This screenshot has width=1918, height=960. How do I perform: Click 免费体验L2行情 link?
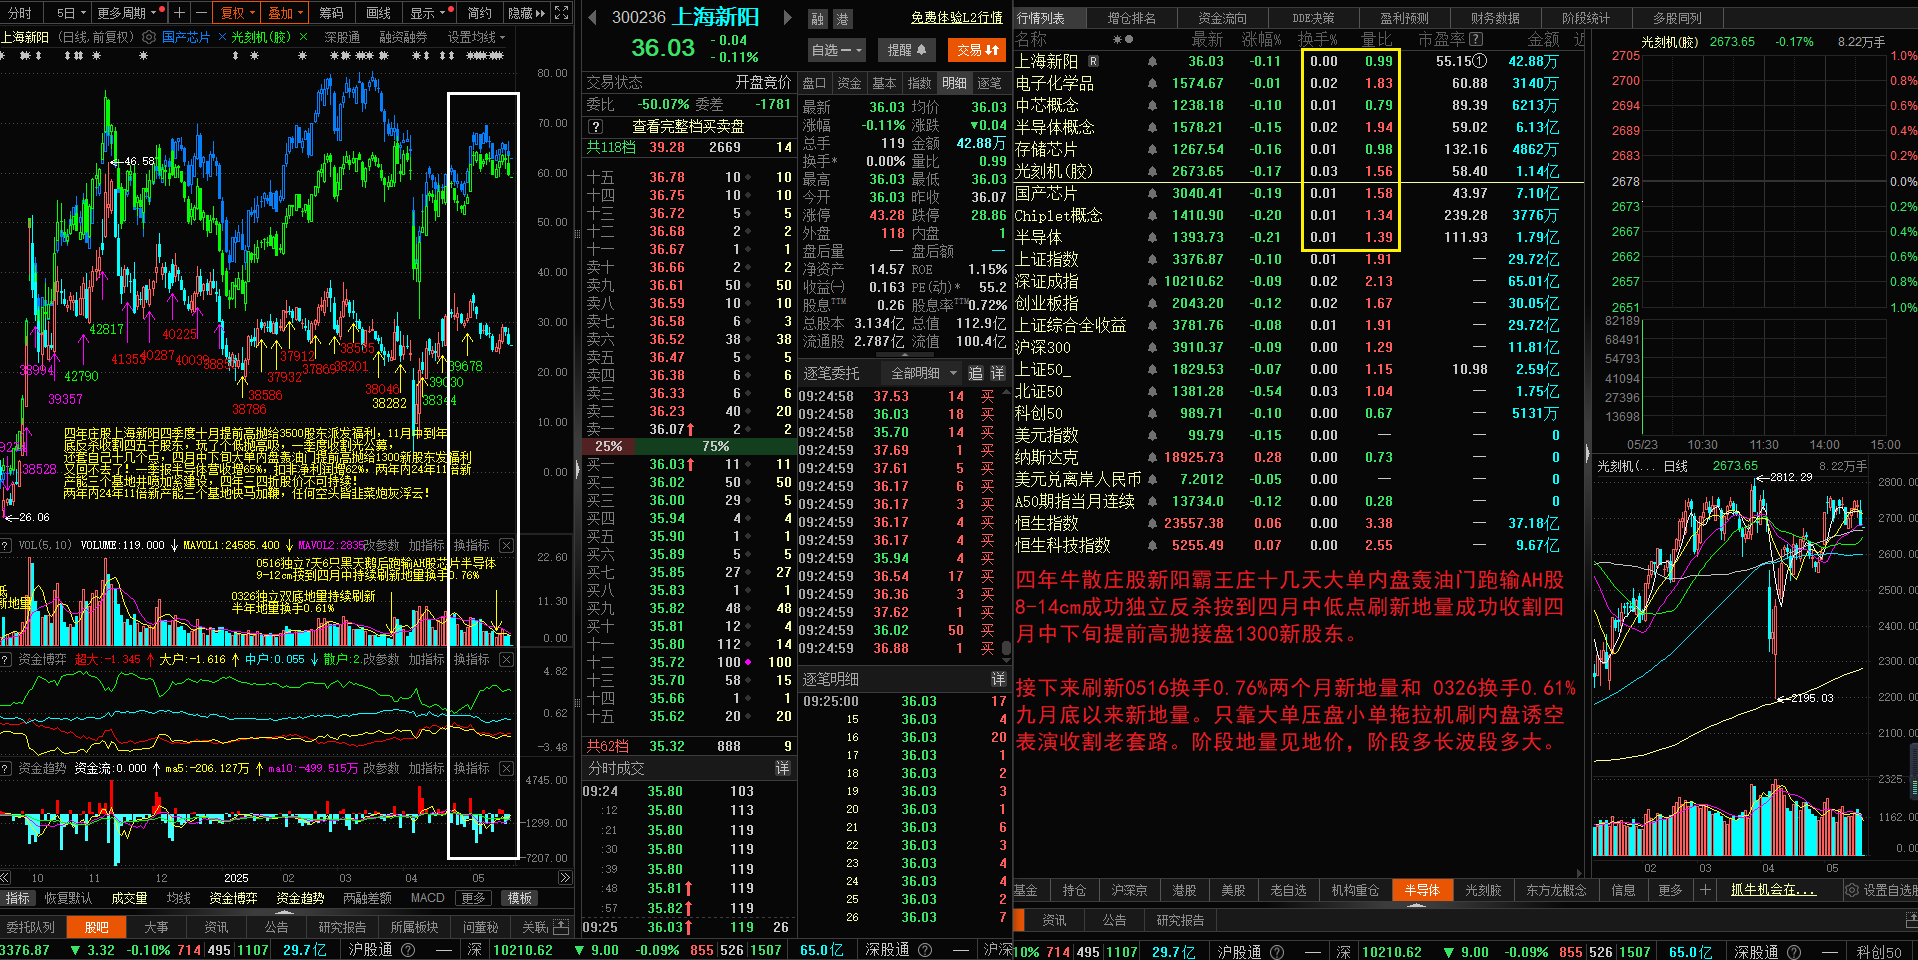[957, 18]
